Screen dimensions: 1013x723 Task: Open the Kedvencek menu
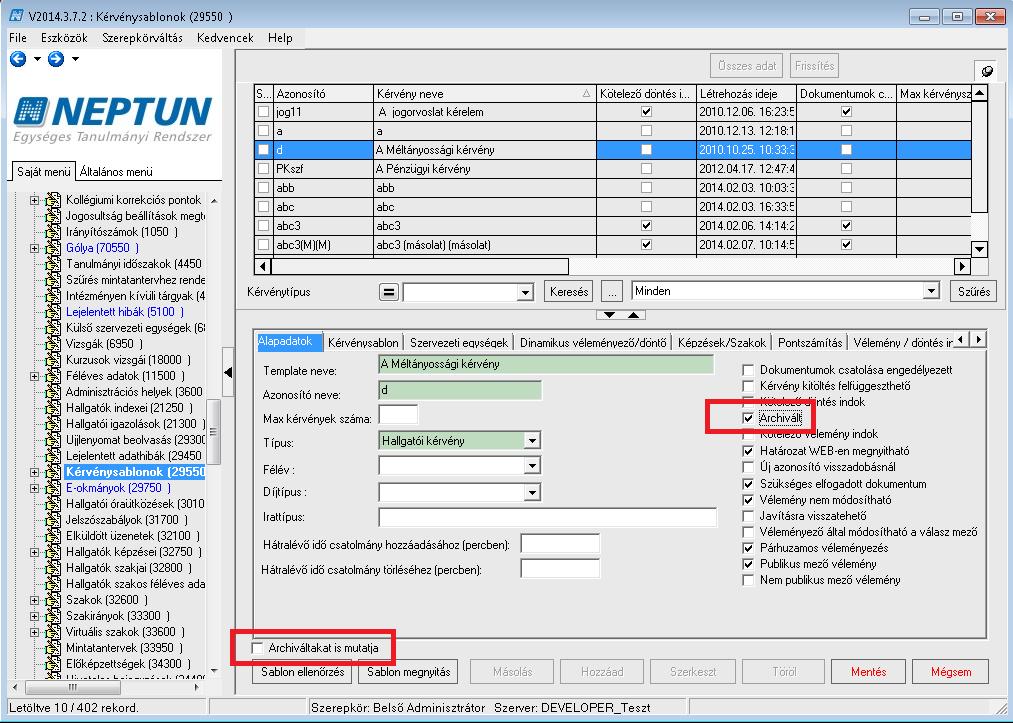click(x=225, y=38)
